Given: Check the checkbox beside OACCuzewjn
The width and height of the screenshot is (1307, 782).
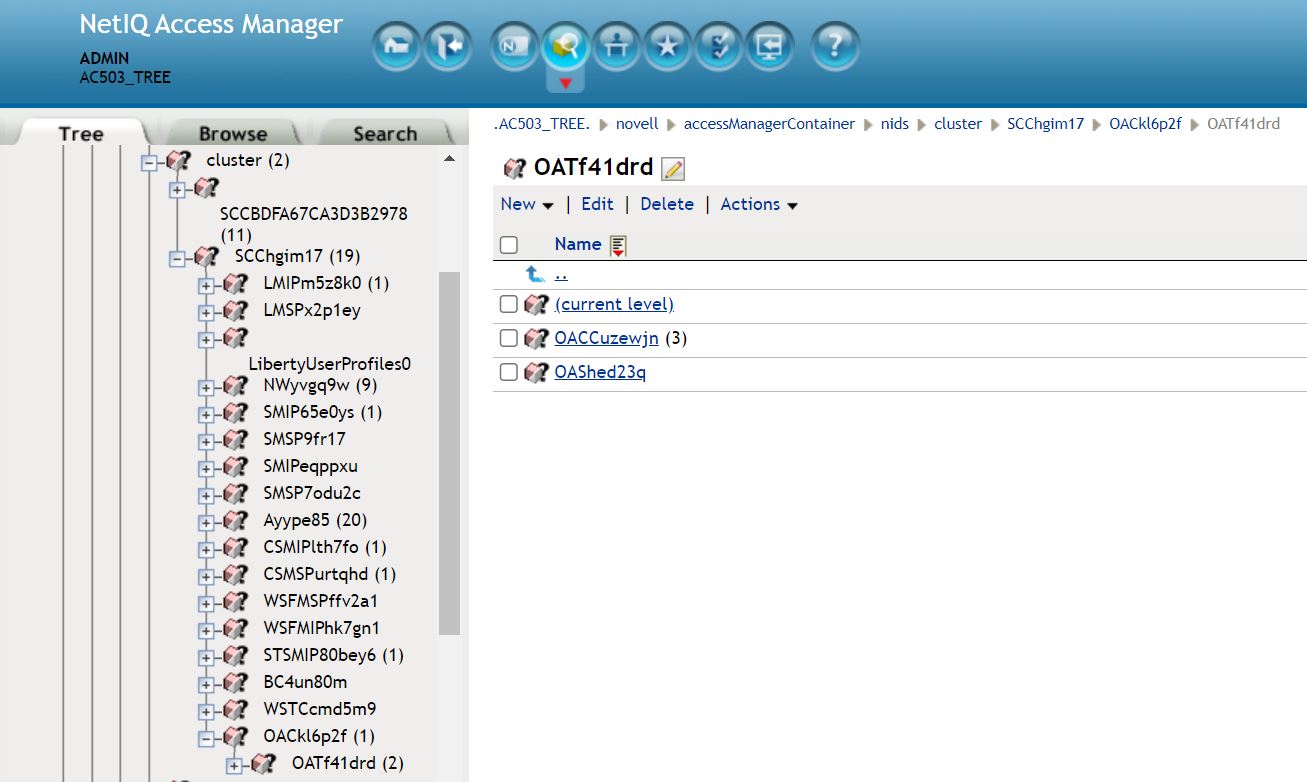Looking at the screenshot, I should [x=508, y=338].
